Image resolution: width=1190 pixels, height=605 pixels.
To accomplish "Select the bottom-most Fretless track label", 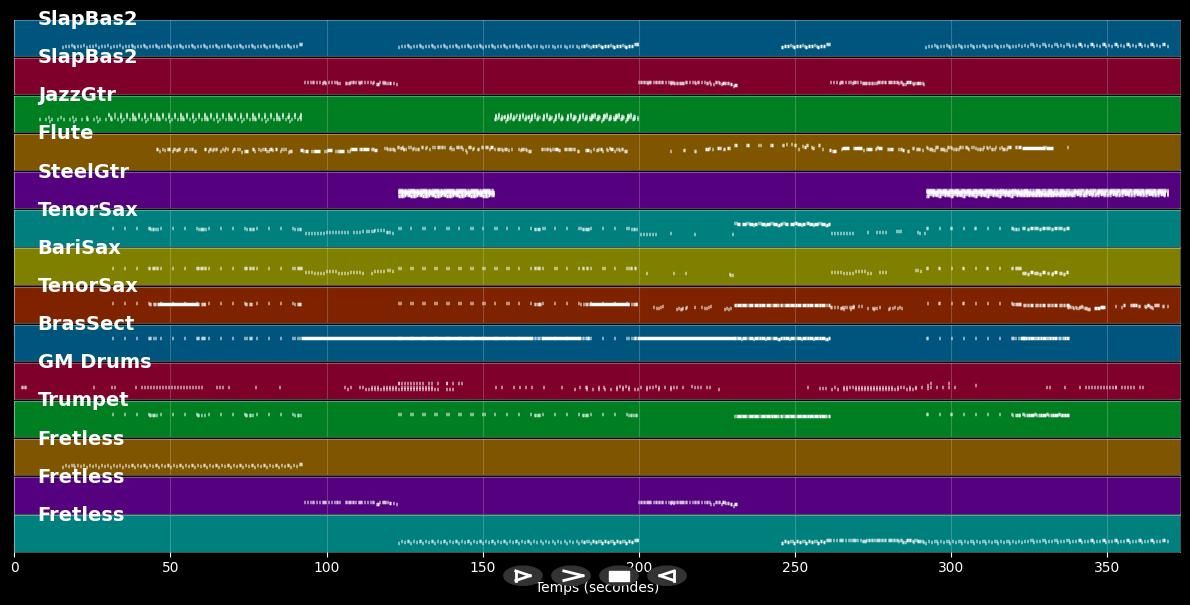I will 81,515.
